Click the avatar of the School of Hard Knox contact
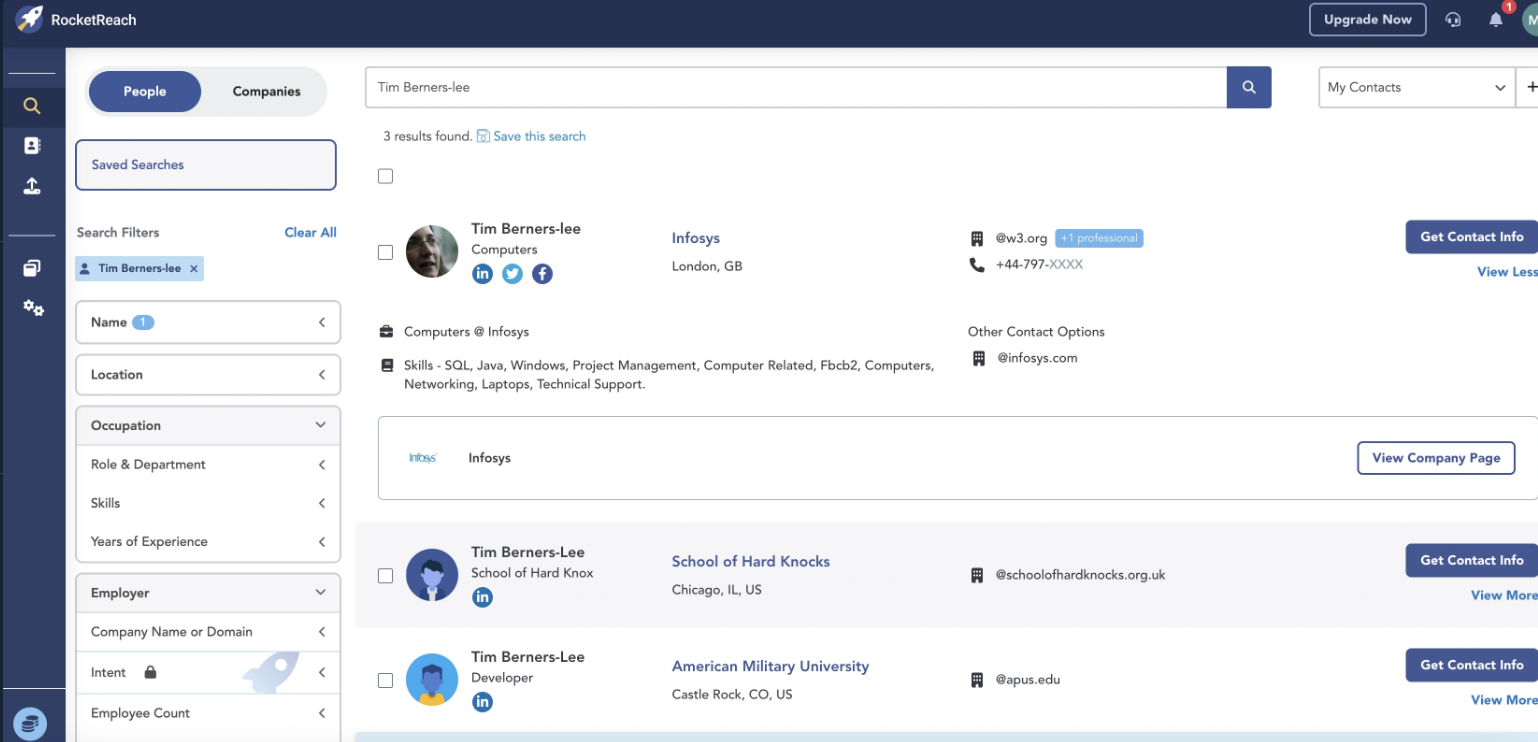The height and width of the screenshot is (742, 1538). pos(432,575)
